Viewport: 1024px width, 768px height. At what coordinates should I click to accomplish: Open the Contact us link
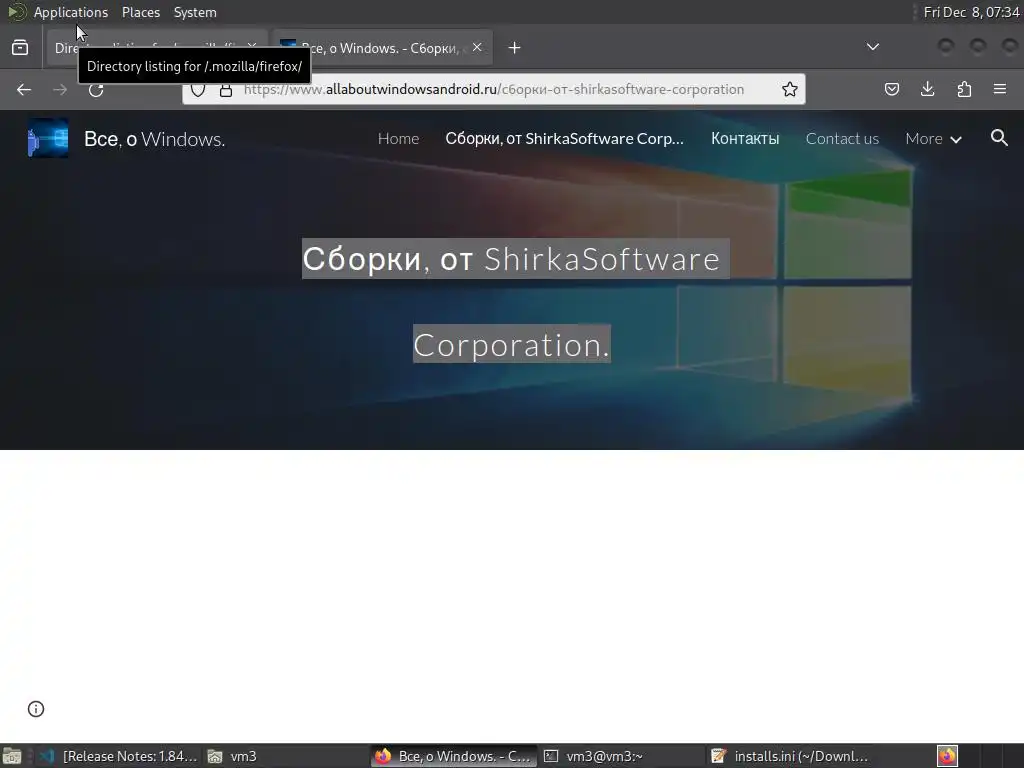pyautogui.click(x=842, y=138)
